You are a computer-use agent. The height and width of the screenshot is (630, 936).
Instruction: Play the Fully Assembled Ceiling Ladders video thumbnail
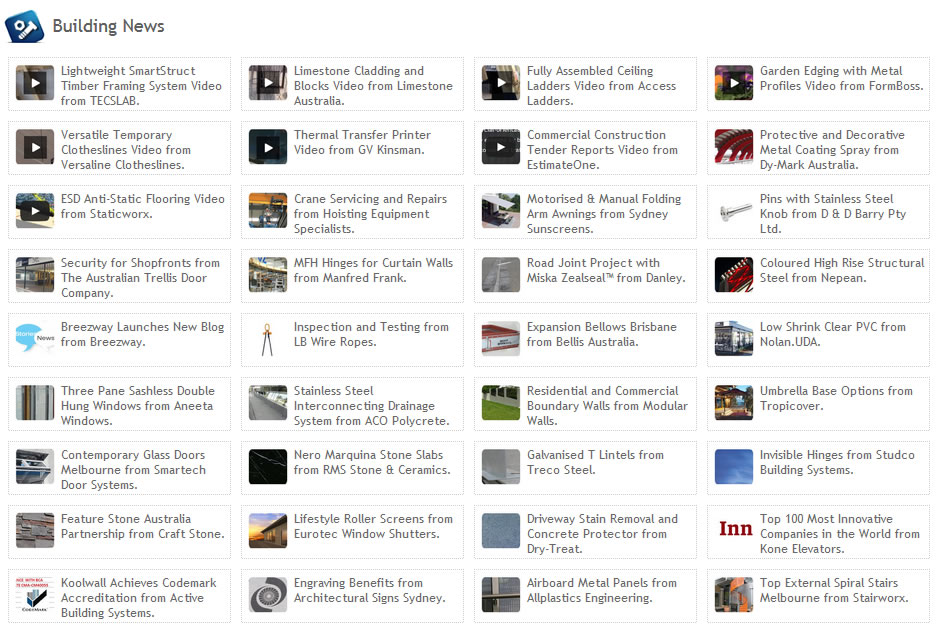501,83
